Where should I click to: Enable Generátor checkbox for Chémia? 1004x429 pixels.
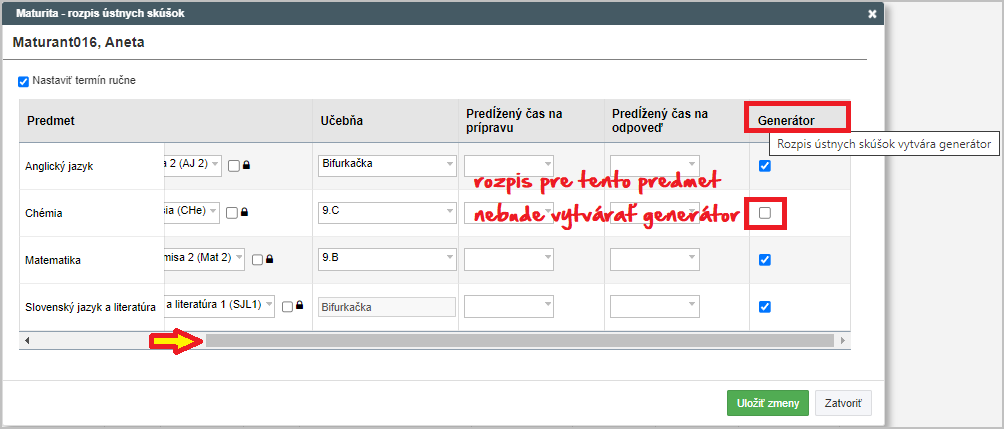point(765,213)
